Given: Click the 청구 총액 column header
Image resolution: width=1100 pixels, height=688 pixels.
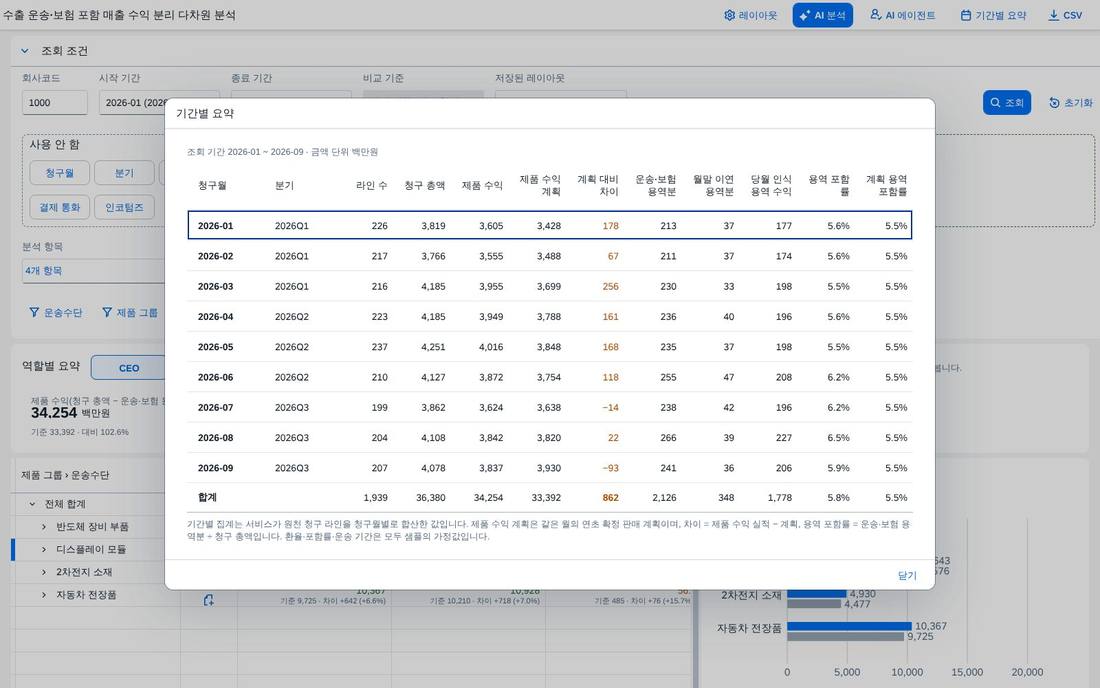Looking at the screenshot, I should coord(424,185).
